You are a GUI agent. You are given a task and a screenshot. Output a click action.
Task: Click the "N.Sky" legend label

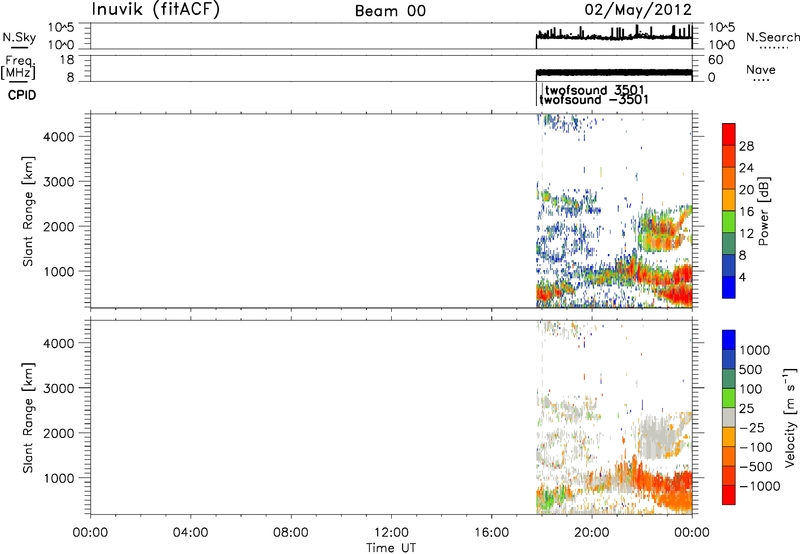19,37
